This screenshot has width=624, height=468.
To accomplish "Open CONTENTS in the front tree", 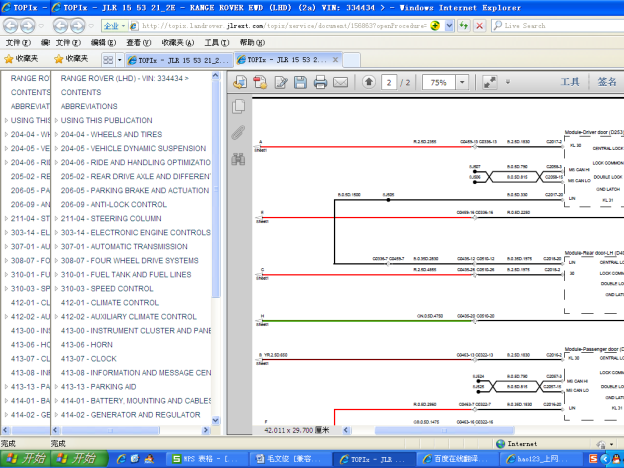I will [x=81, y=92].
